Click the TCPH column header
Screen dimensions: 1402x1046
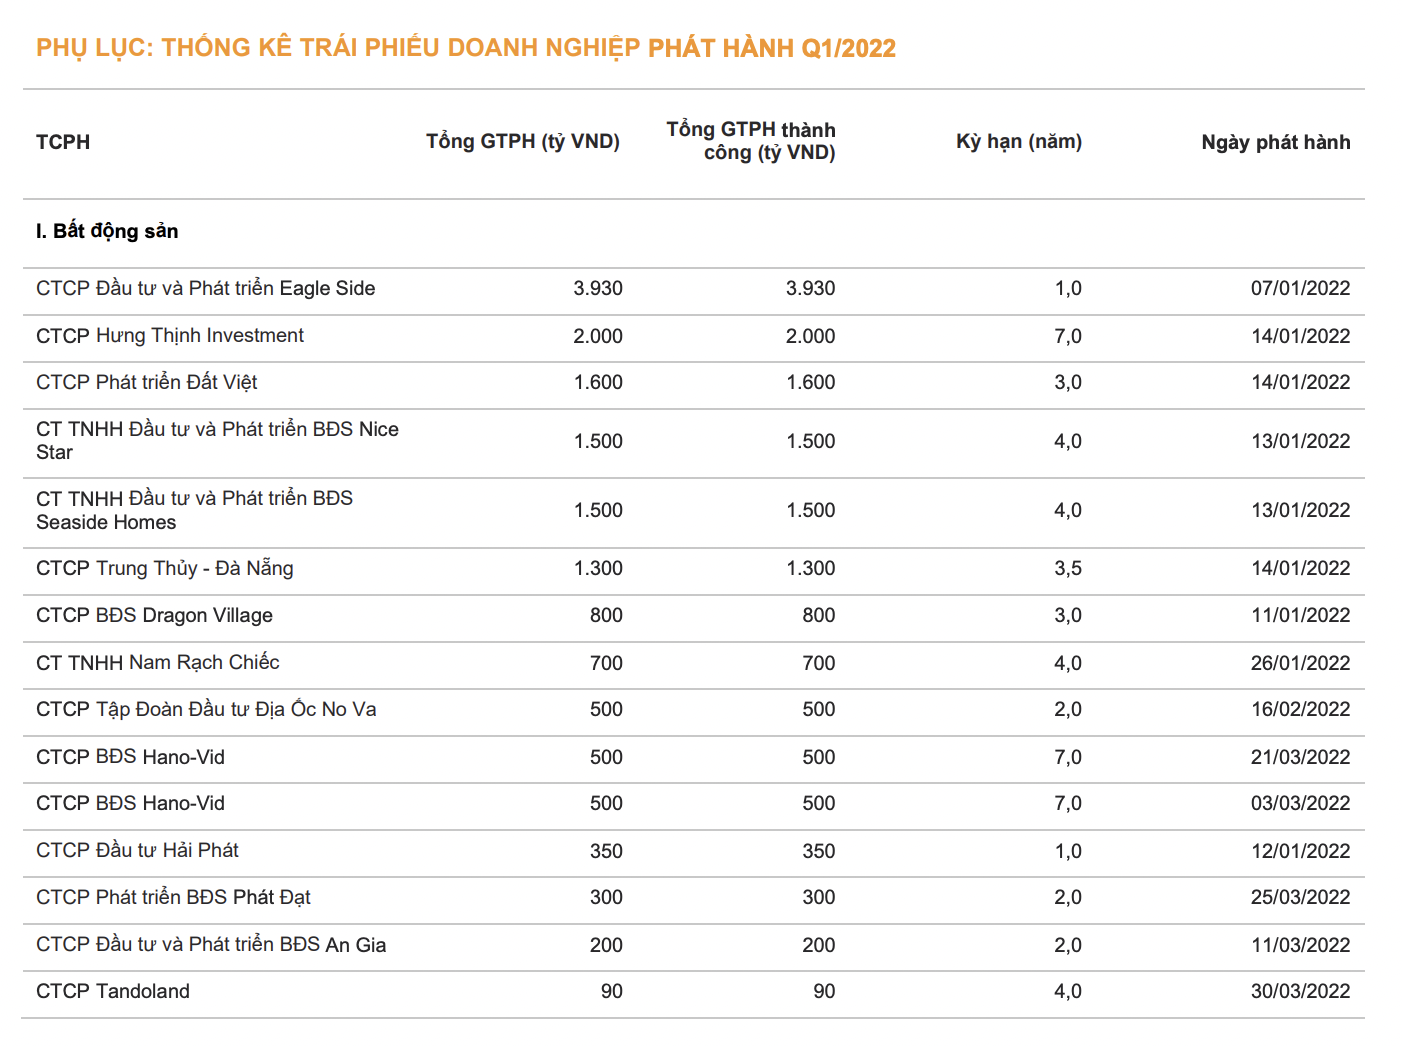coord(63,142)
